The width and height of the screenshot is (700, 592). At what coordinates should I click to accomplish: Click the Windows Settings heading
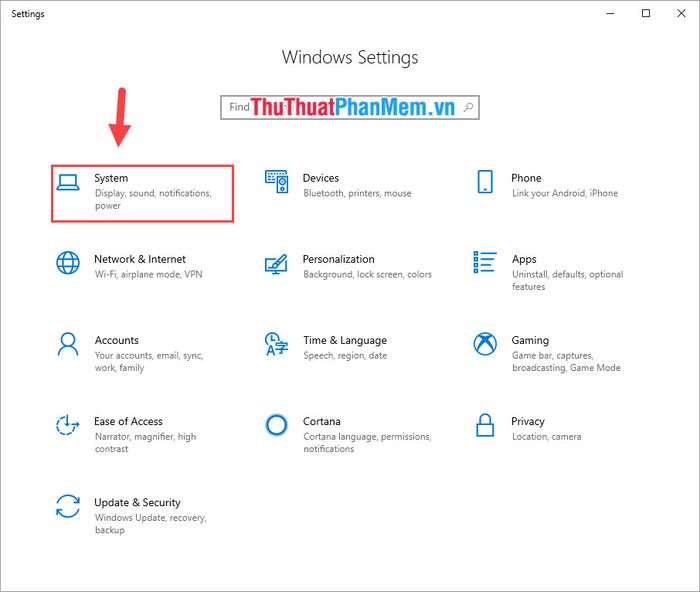click(350, 57)
